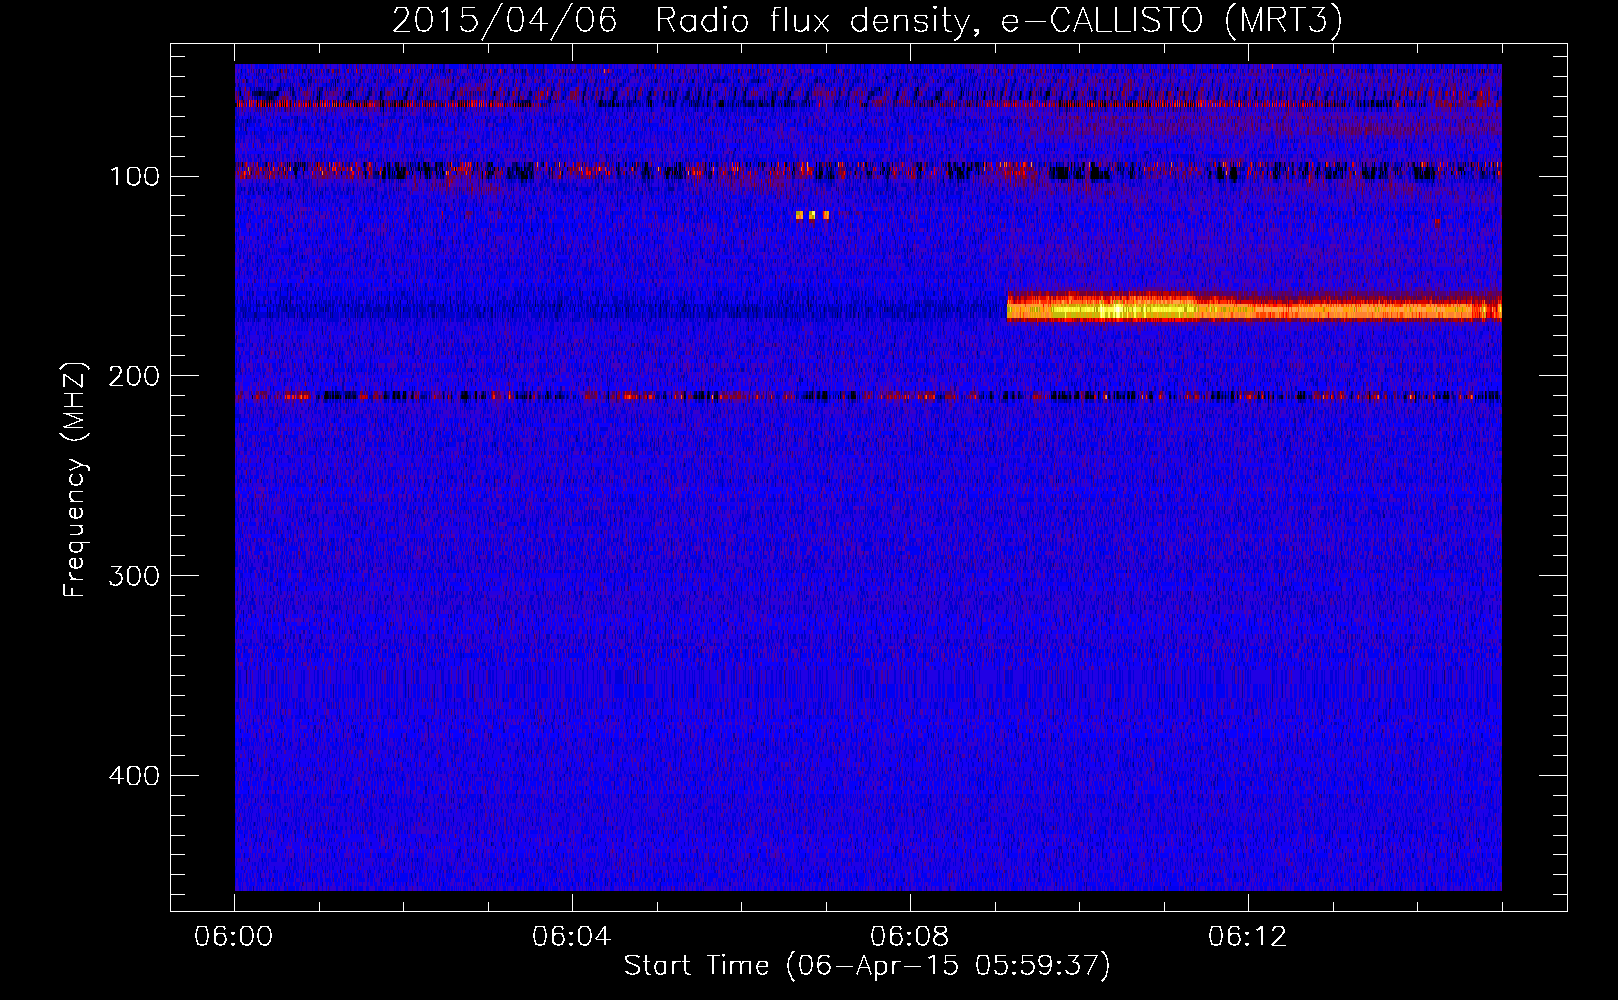Click the 'Frequency (MHZ)' axis label

pyautogui.click(x=75, y=479)
